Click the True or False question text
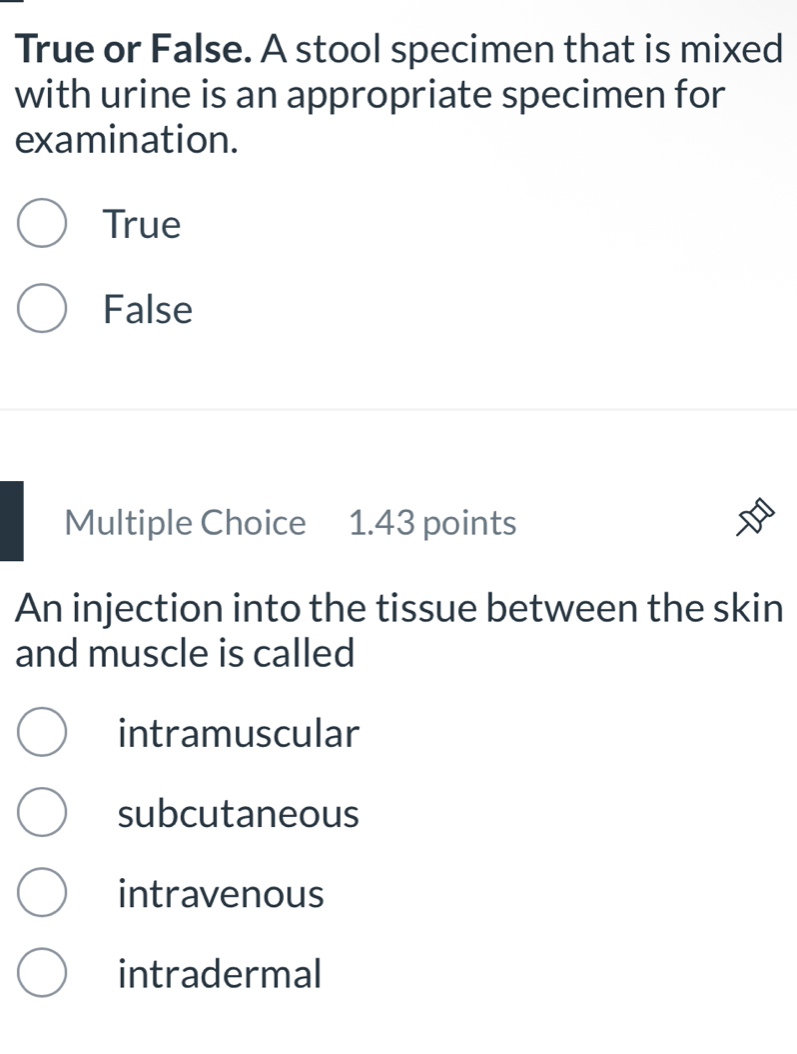Viewport: 797px width, 1054px height. [x=398, y=91]
